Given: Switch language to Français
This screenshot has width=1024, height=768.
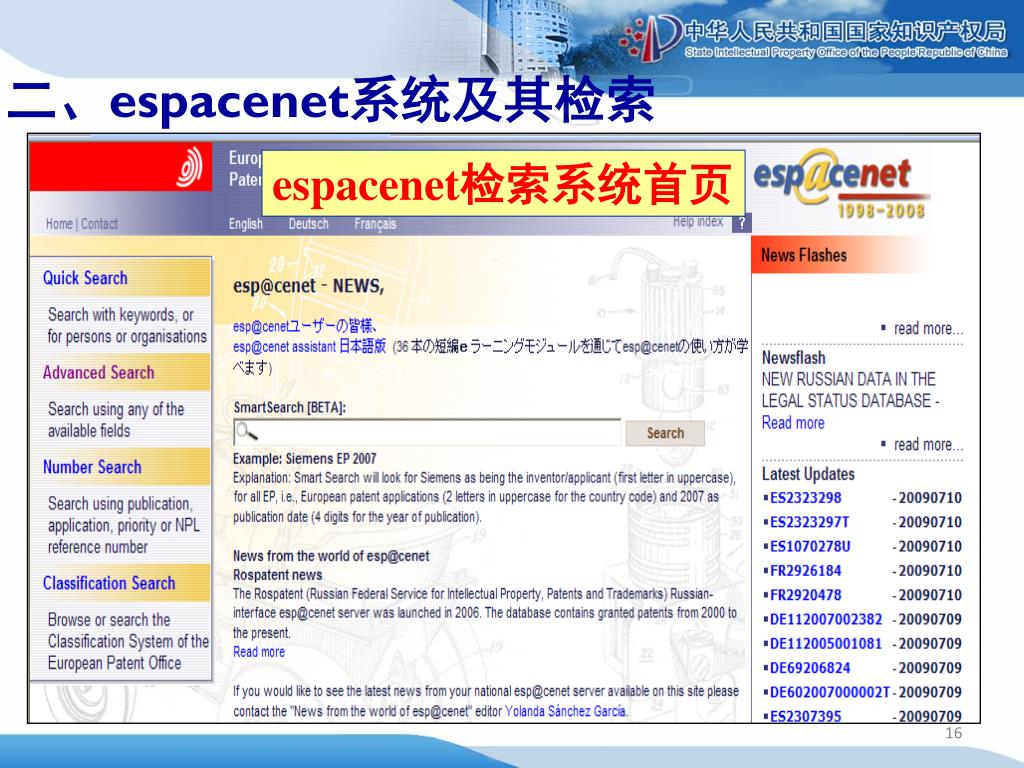Looking at the screenshot, I should 375,224.
